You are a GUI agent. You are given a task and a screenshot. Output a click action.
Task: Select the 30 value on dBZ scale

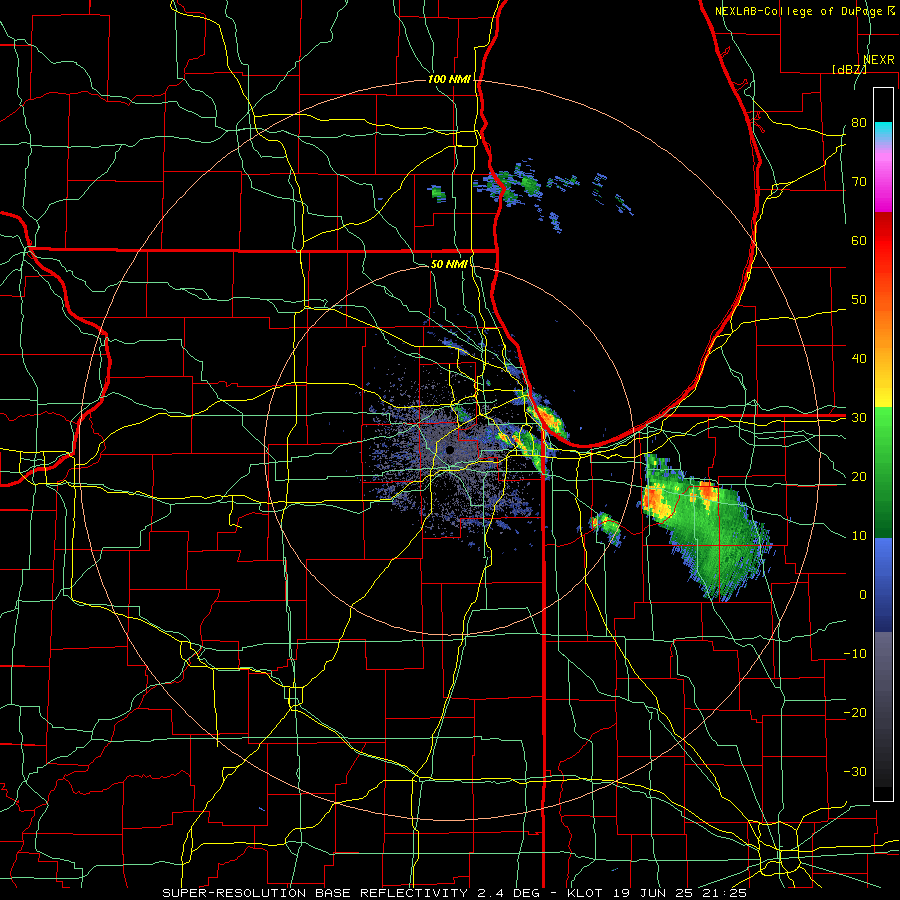pyautogui.click(x=859, y=418)
